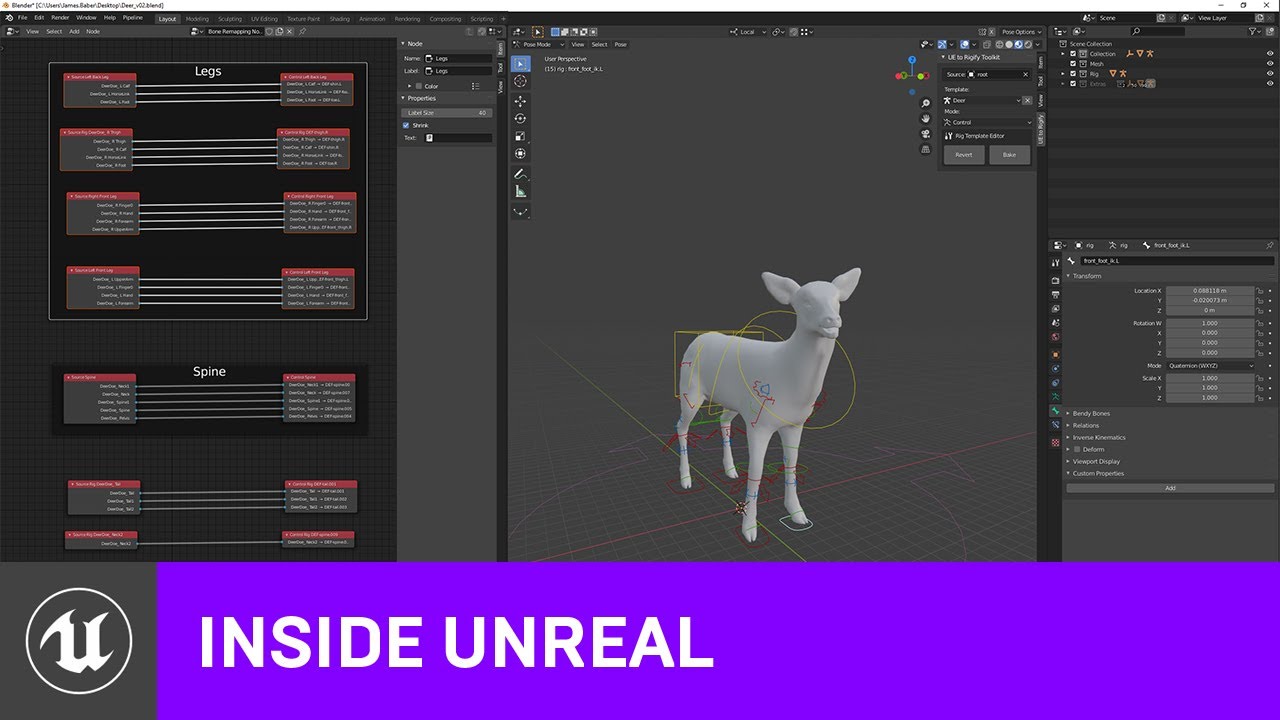Open node editor Node menu
Screen dimensions: 1280x720
(x=93, y=31)
